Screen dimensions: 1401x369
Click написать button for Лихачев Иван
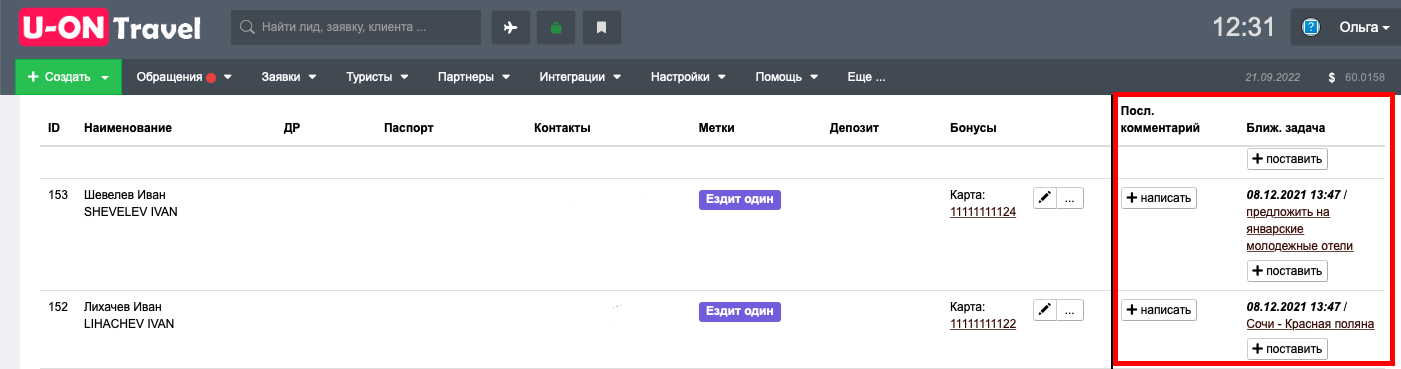tap(1159, 310)
